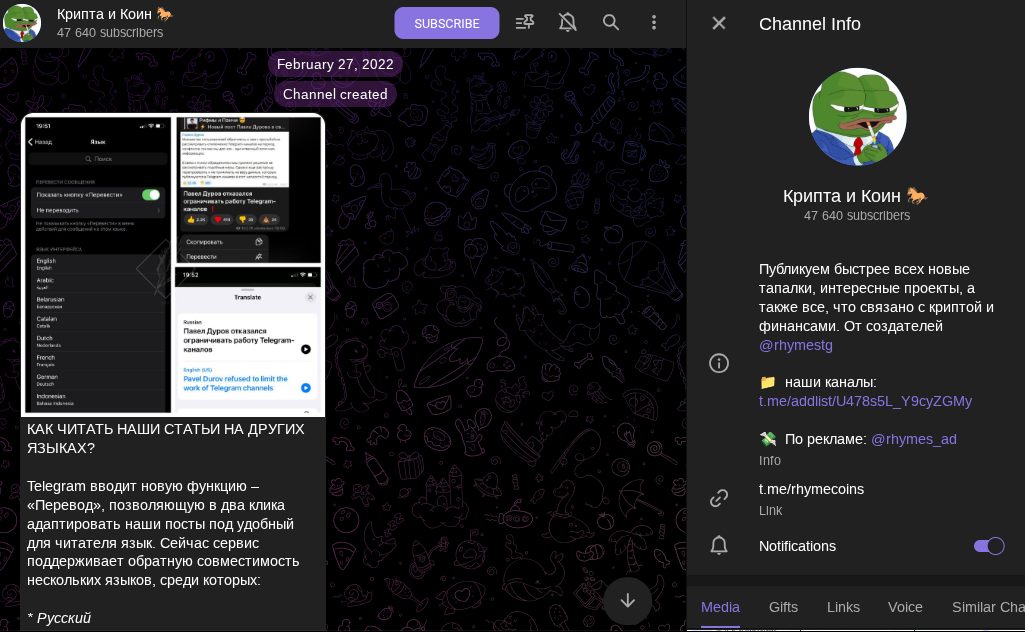1025x632 pixels.
Task: Open the three-dot more options menu
Action: [654, 23]
